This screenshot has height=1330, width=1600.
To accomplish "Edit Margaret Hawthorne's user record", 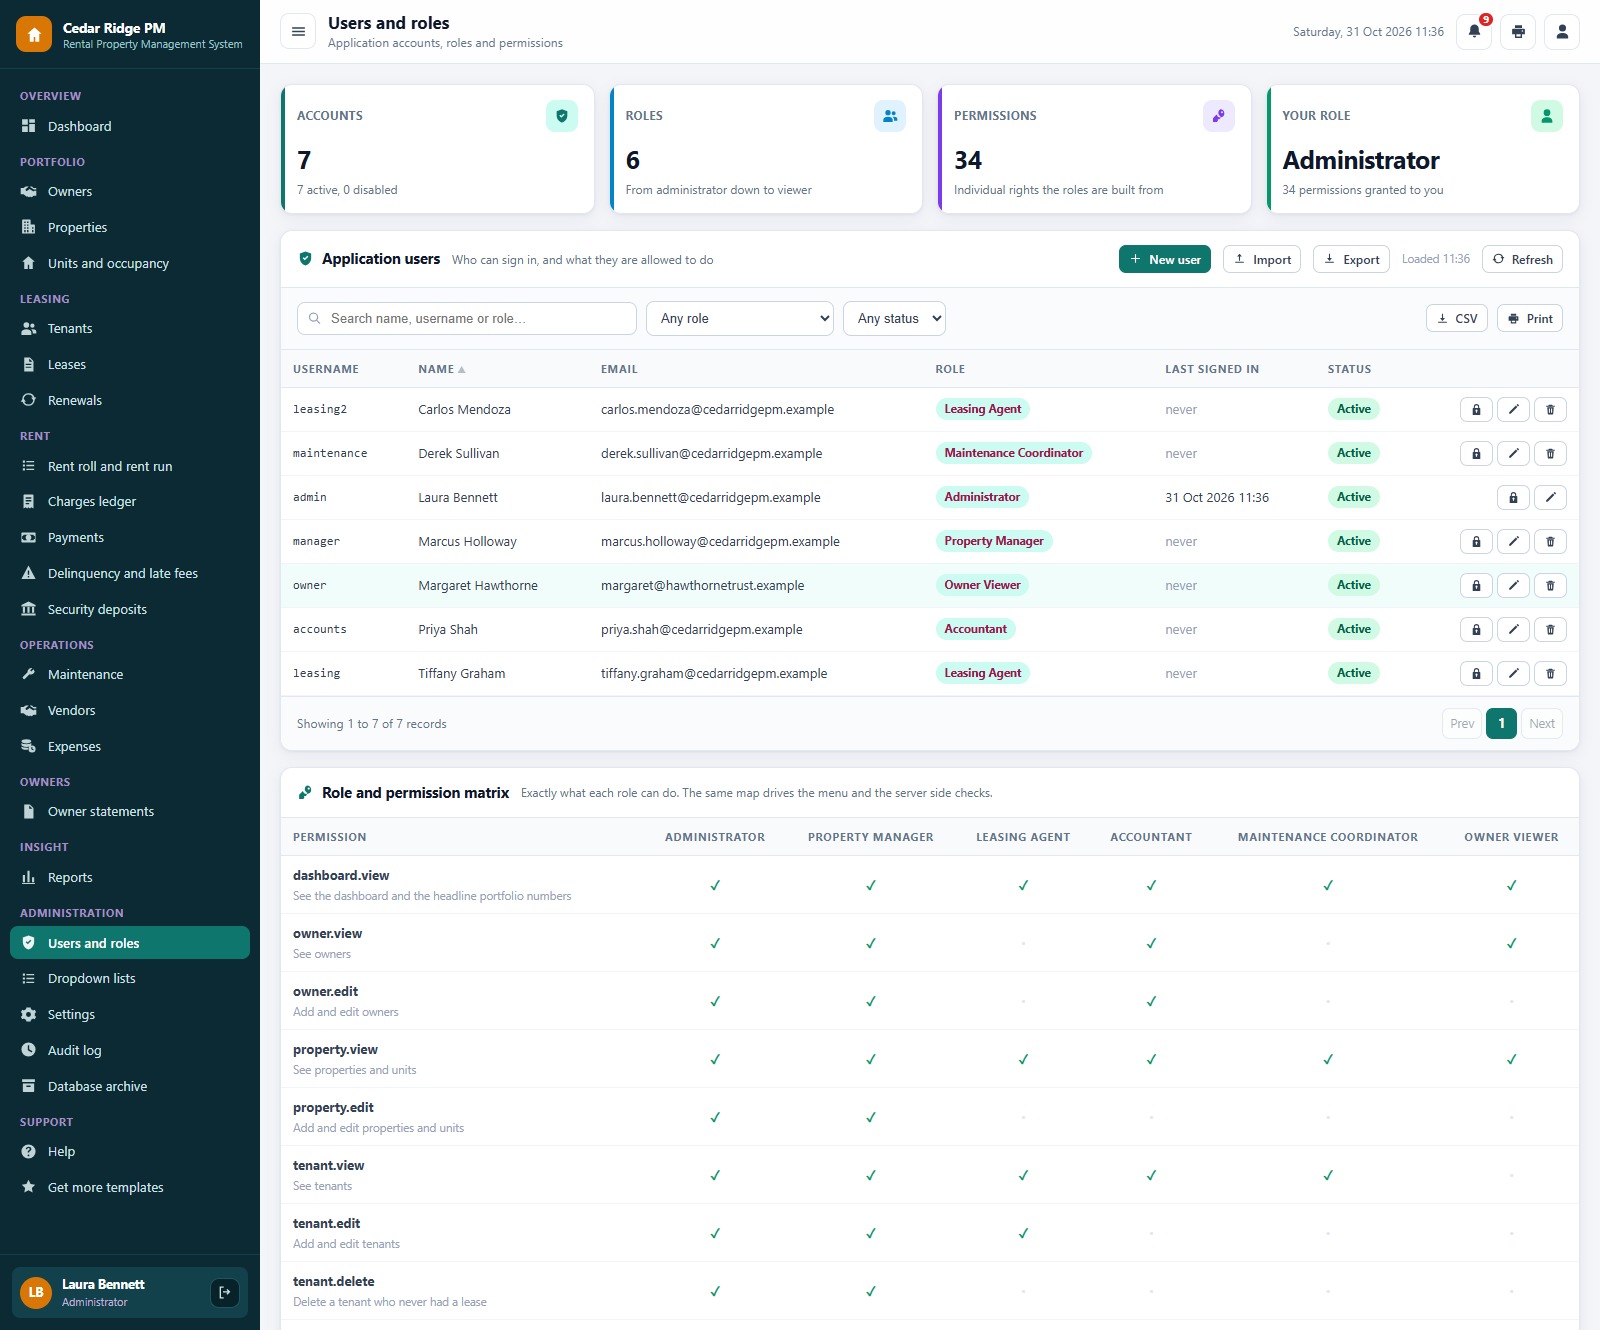I will coord(1513,585).
